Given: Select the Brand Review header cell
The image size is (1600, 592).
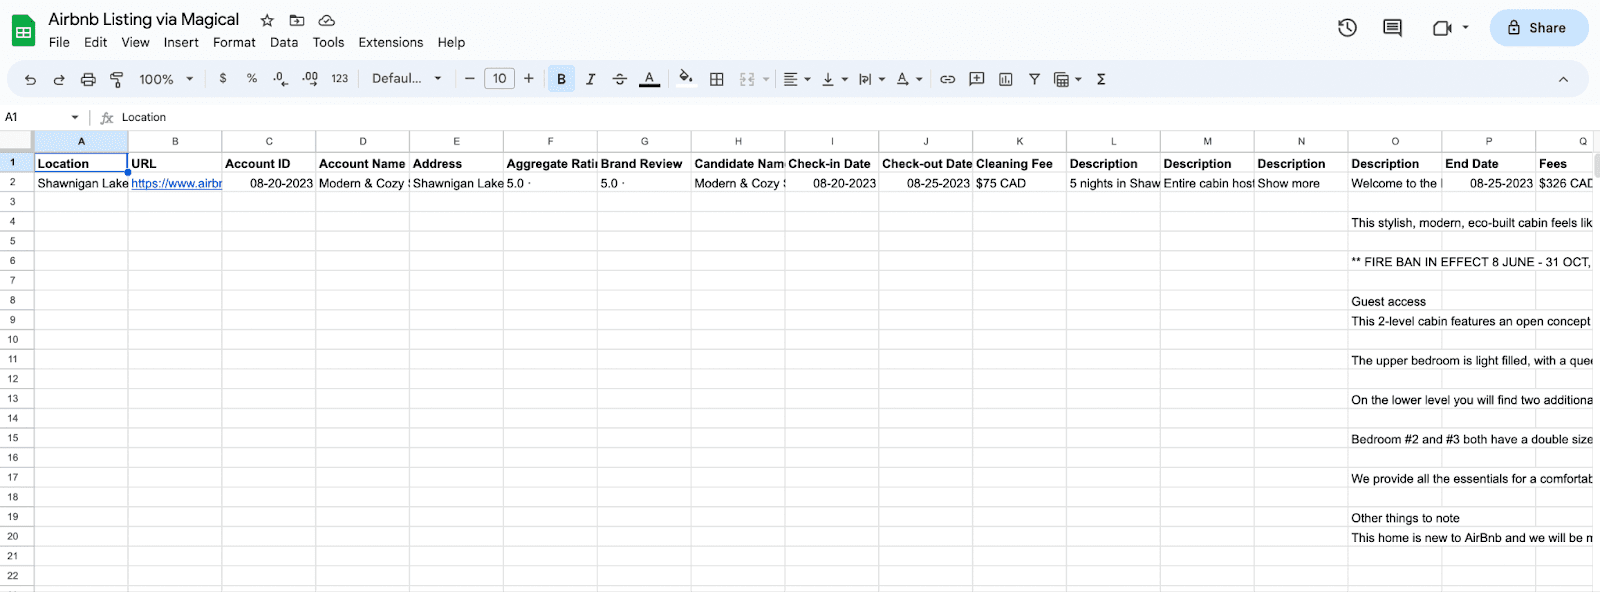Looking at the screenshot, I should click(x=644, y=163).
